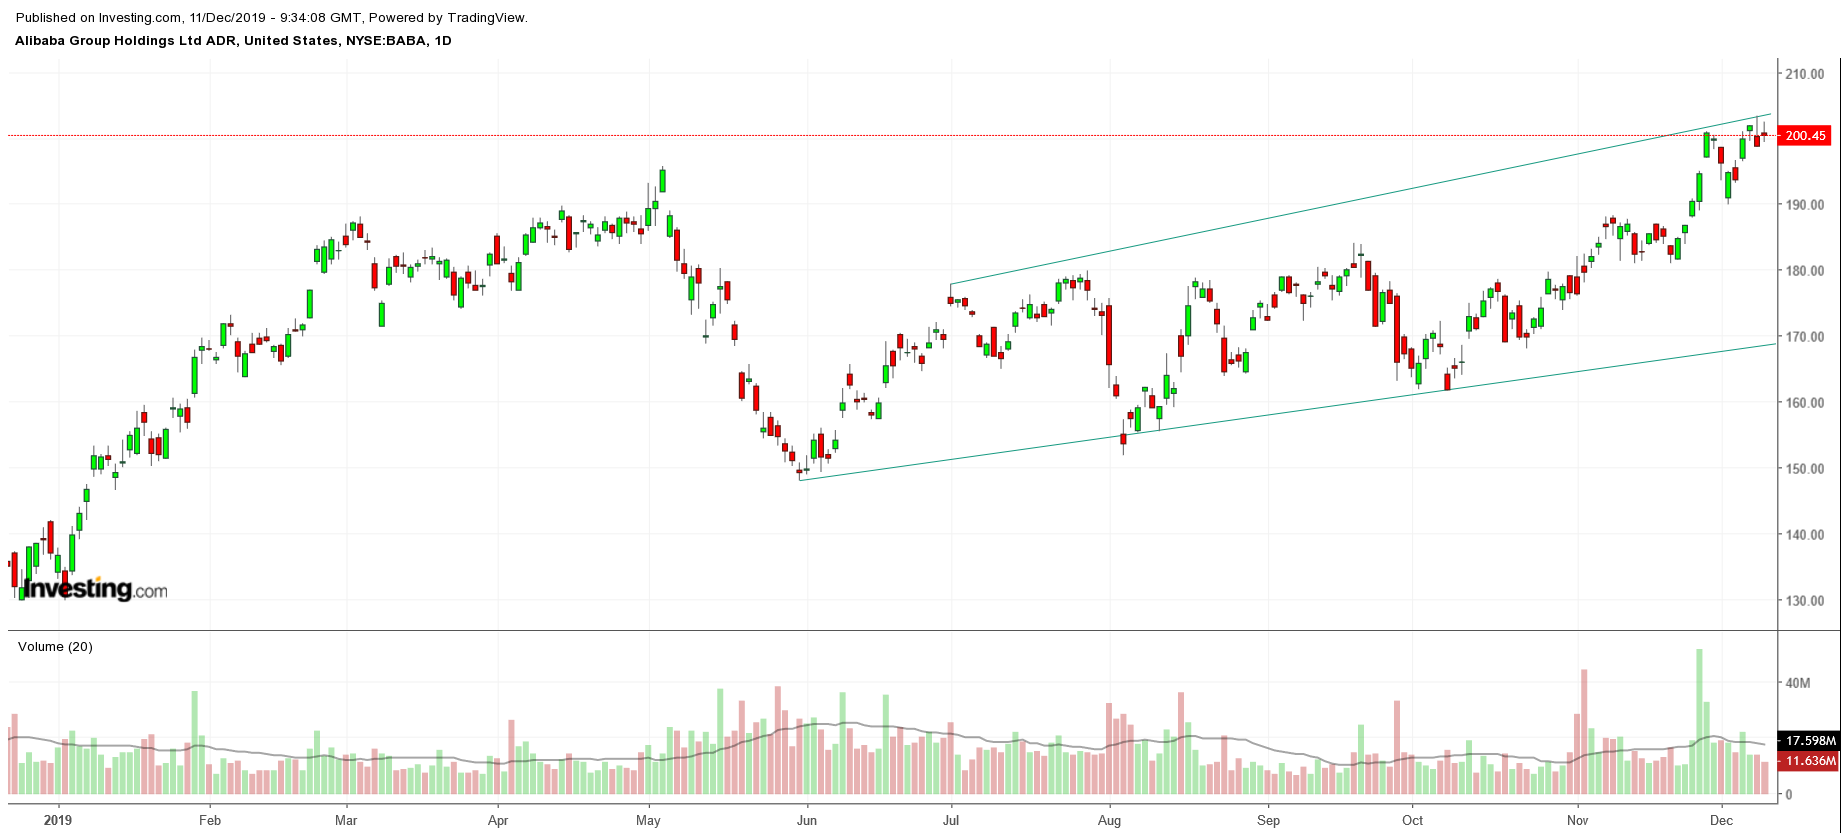Click the 200.45 current price label

[x=1804, y=136]
